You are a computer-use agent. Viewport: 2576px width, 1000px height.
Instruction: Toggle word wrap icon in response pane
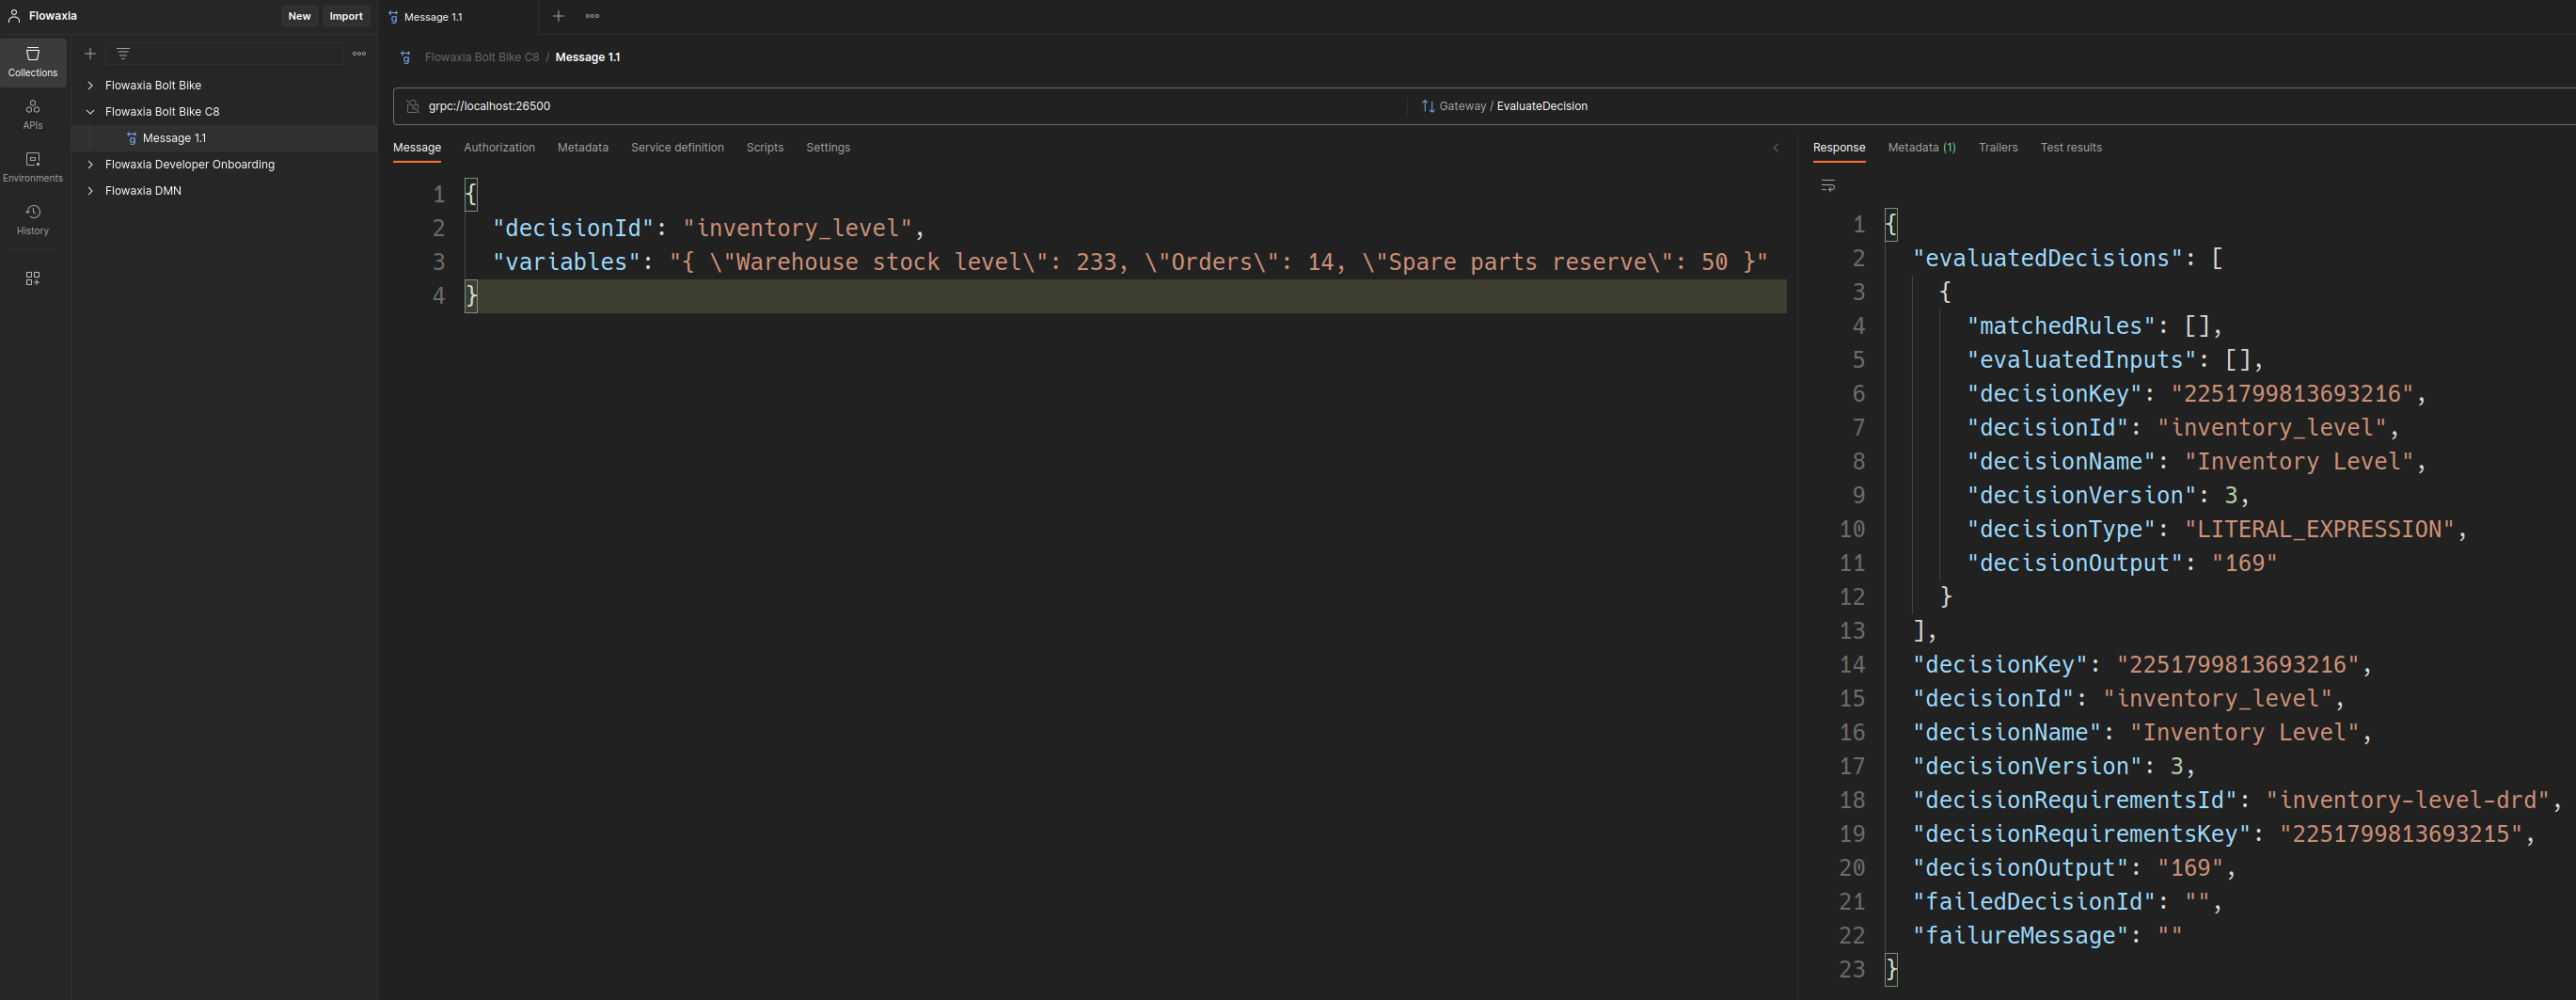1828,186
